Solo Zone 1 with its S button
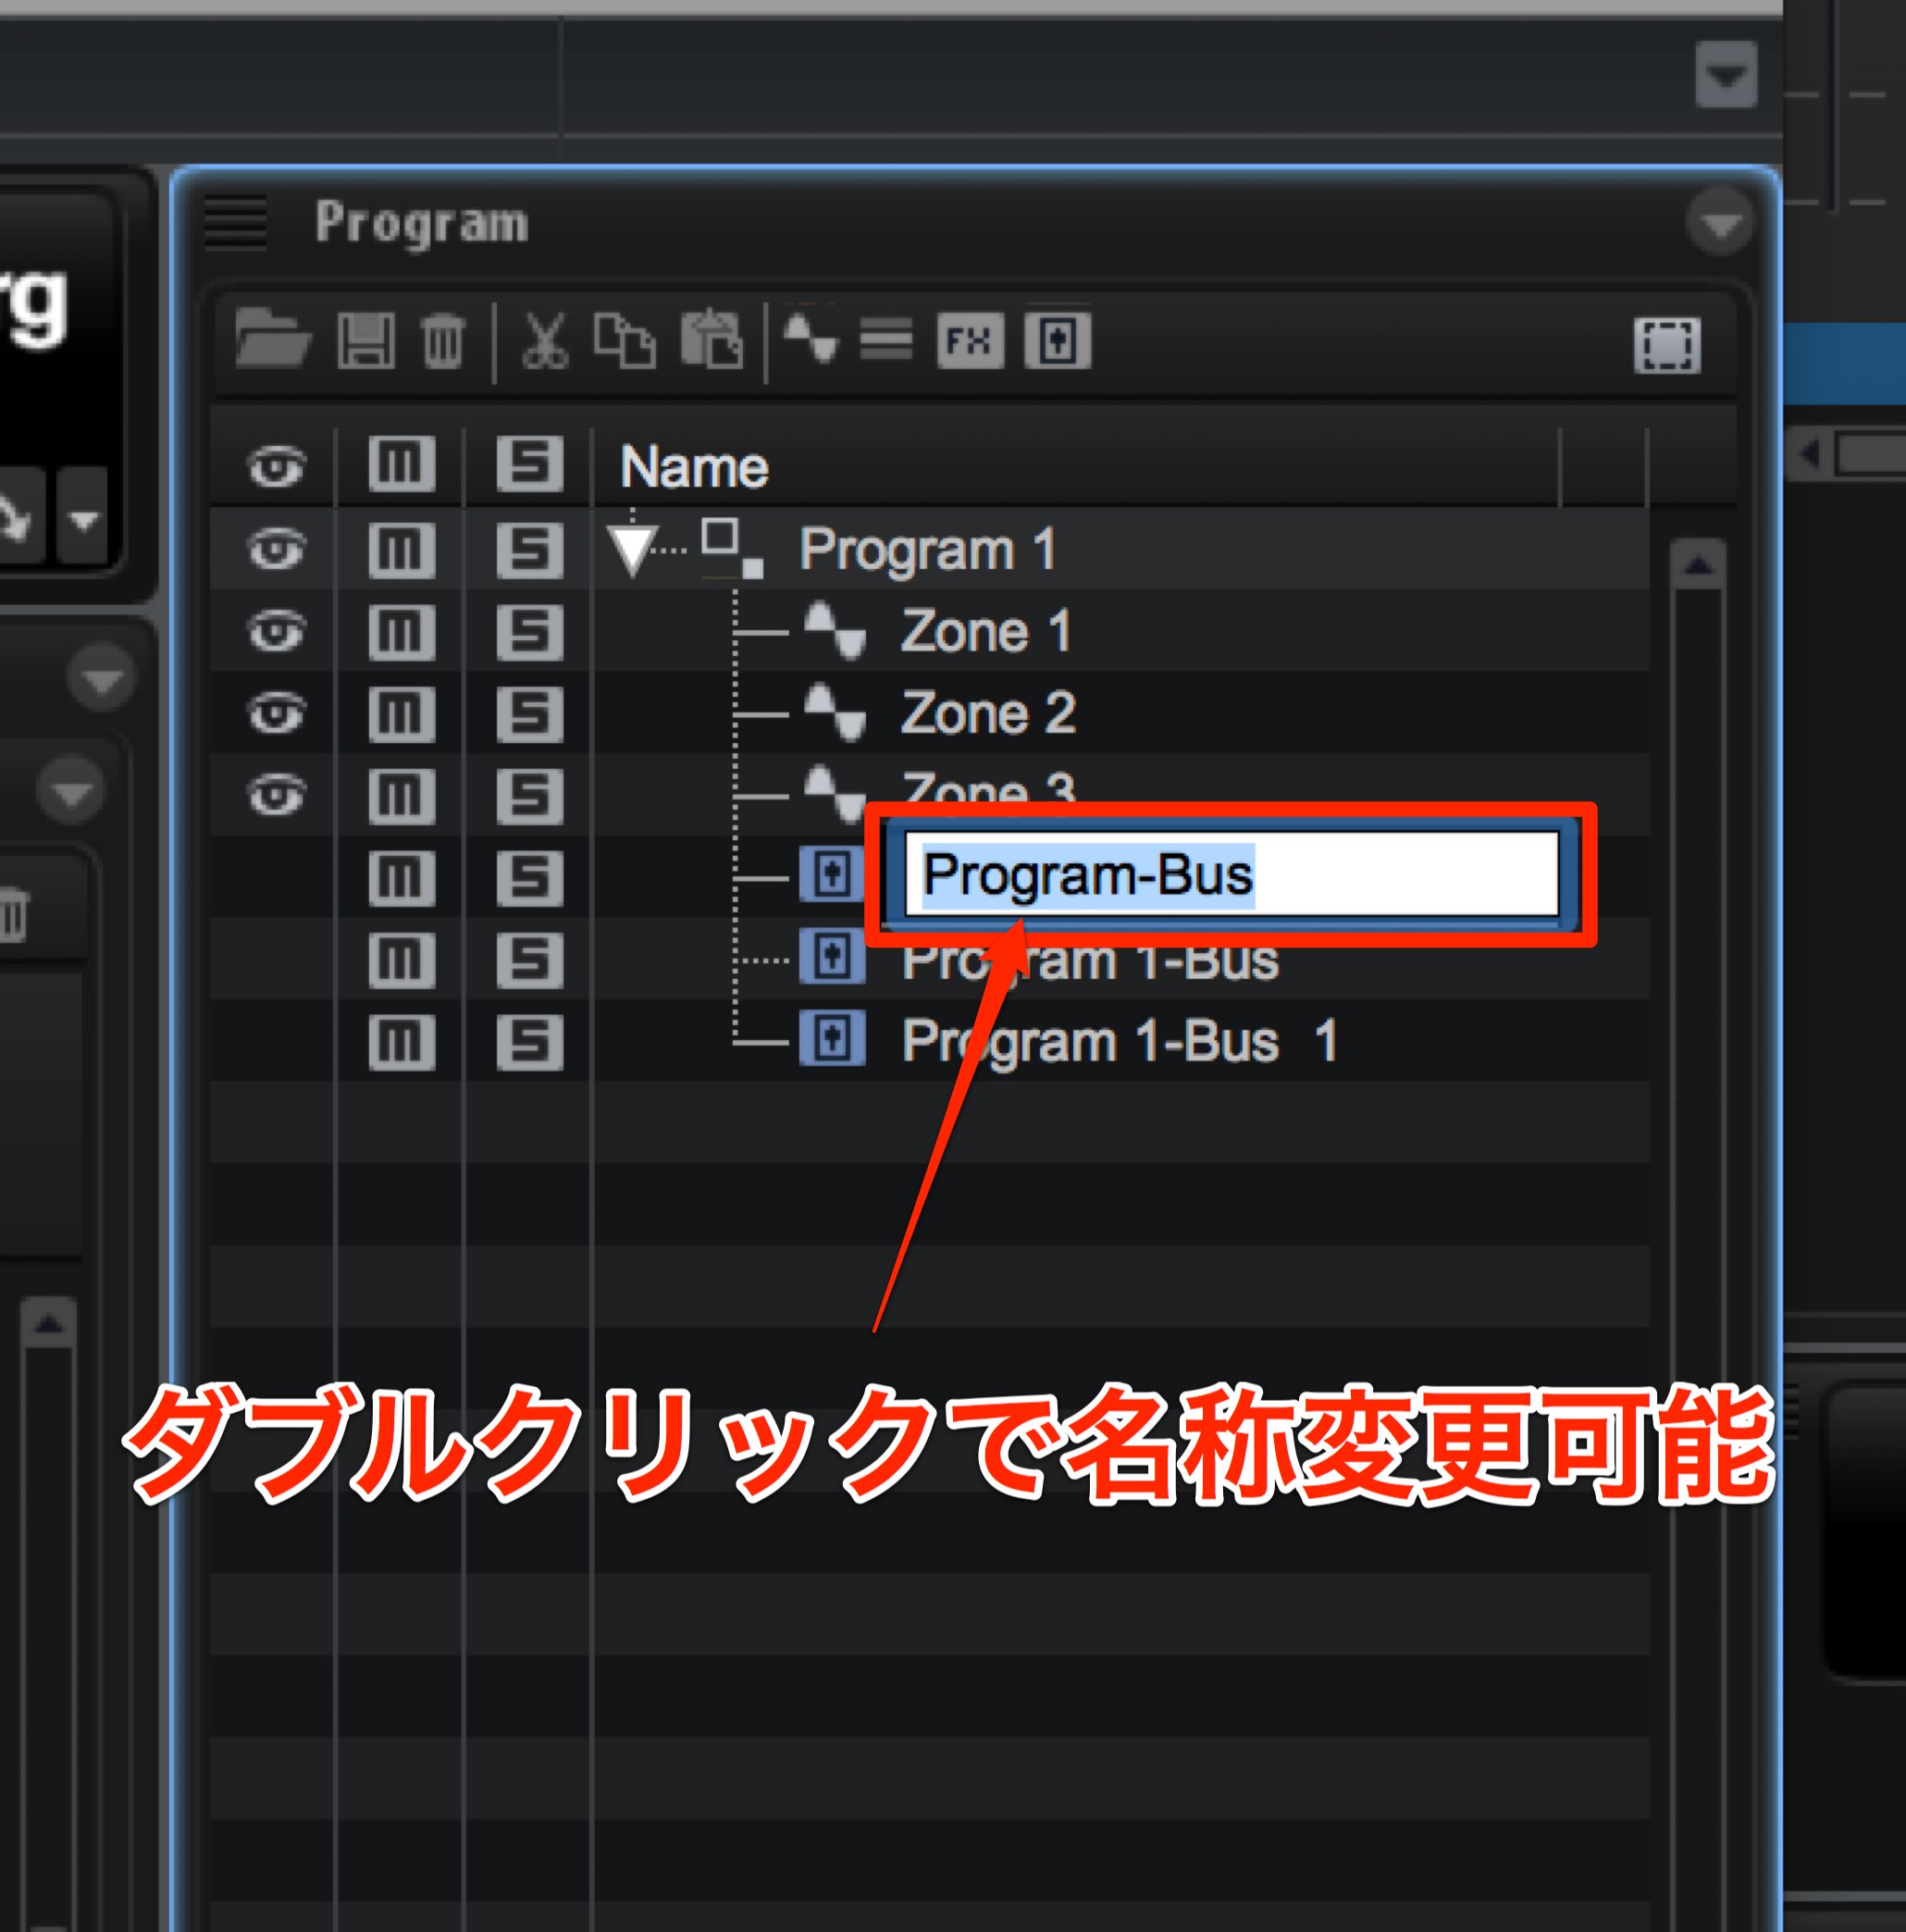The image size is (1906, 1932). (529, 631)
